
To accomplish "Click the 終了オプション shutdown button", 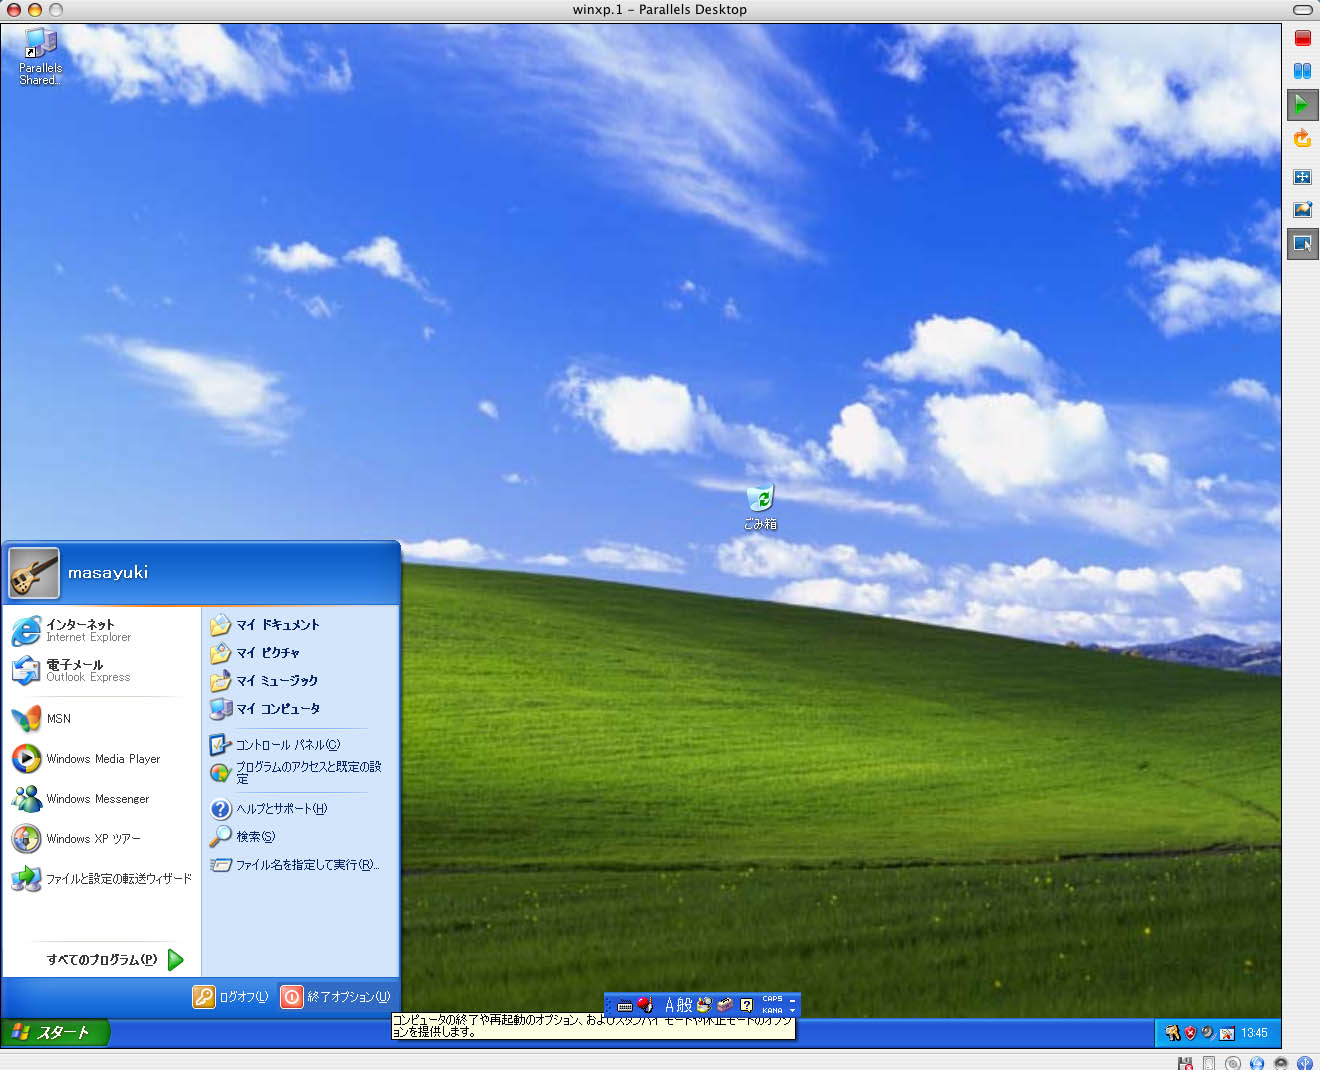I will [x=336, y=997].
